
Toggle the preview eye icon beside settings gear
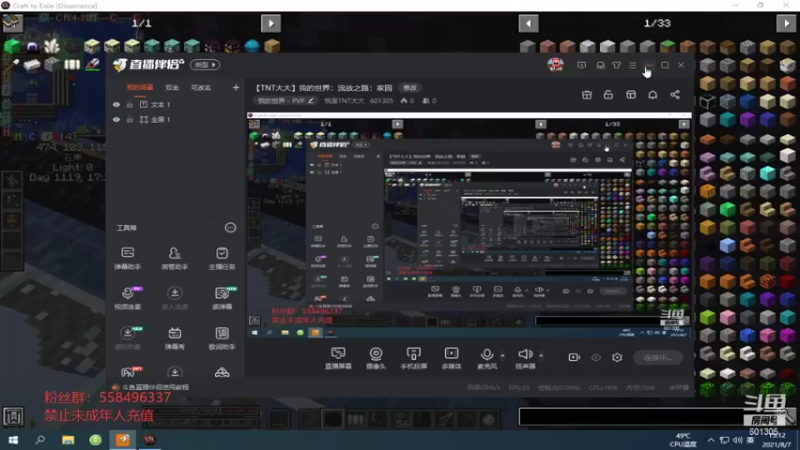(x=596, y=357)
